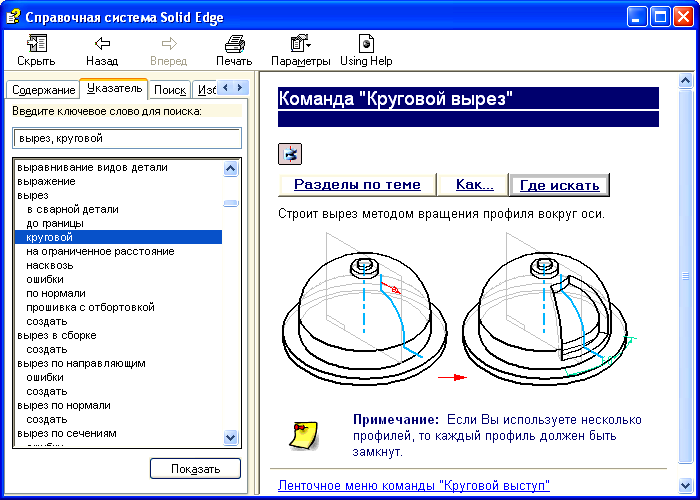Click the Где искать button
Viewport: 700px width, 500px height.
pos(559,185)
